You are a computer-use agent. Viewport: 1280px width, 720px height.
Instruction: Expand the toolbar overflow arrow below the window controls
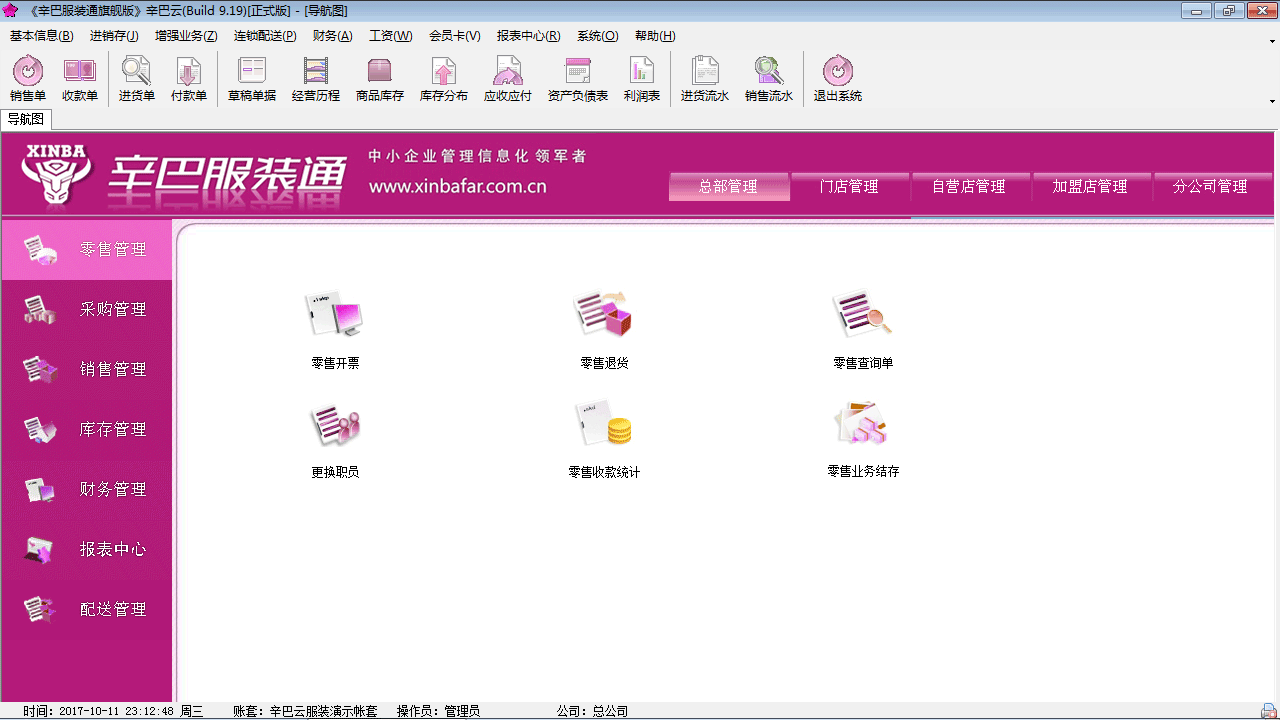pos(1272,101)
